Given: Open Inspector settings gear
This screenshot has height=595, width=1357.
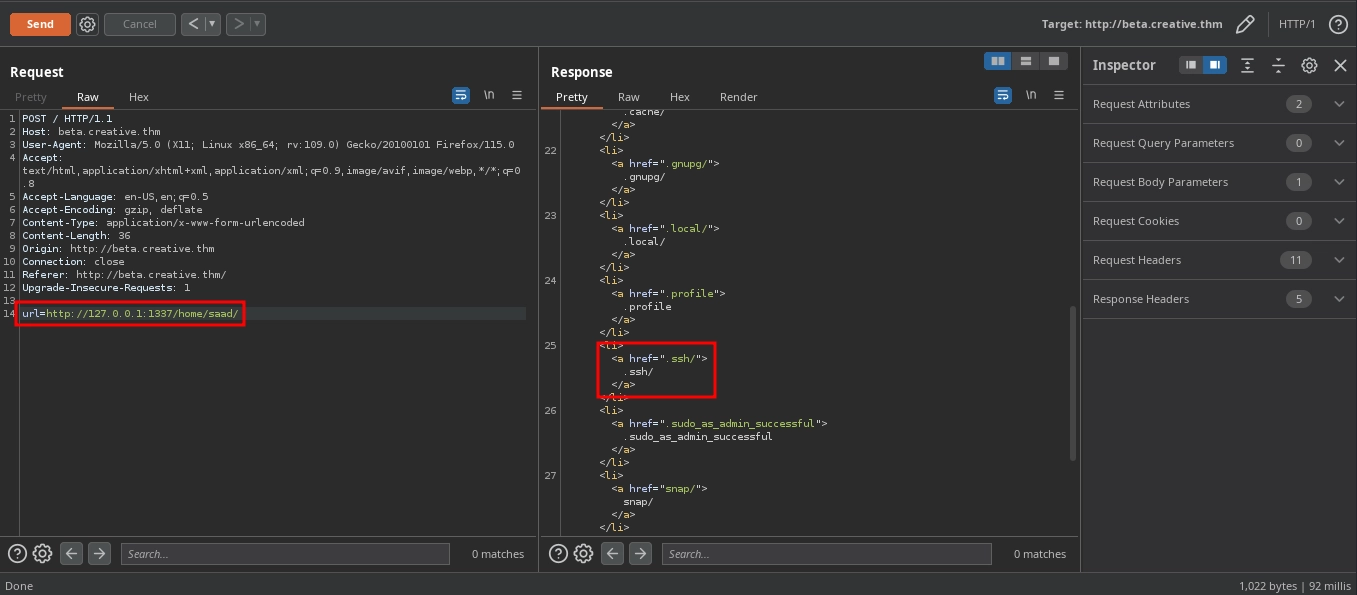Looking at the screenshot, I should pos(1309,65).
